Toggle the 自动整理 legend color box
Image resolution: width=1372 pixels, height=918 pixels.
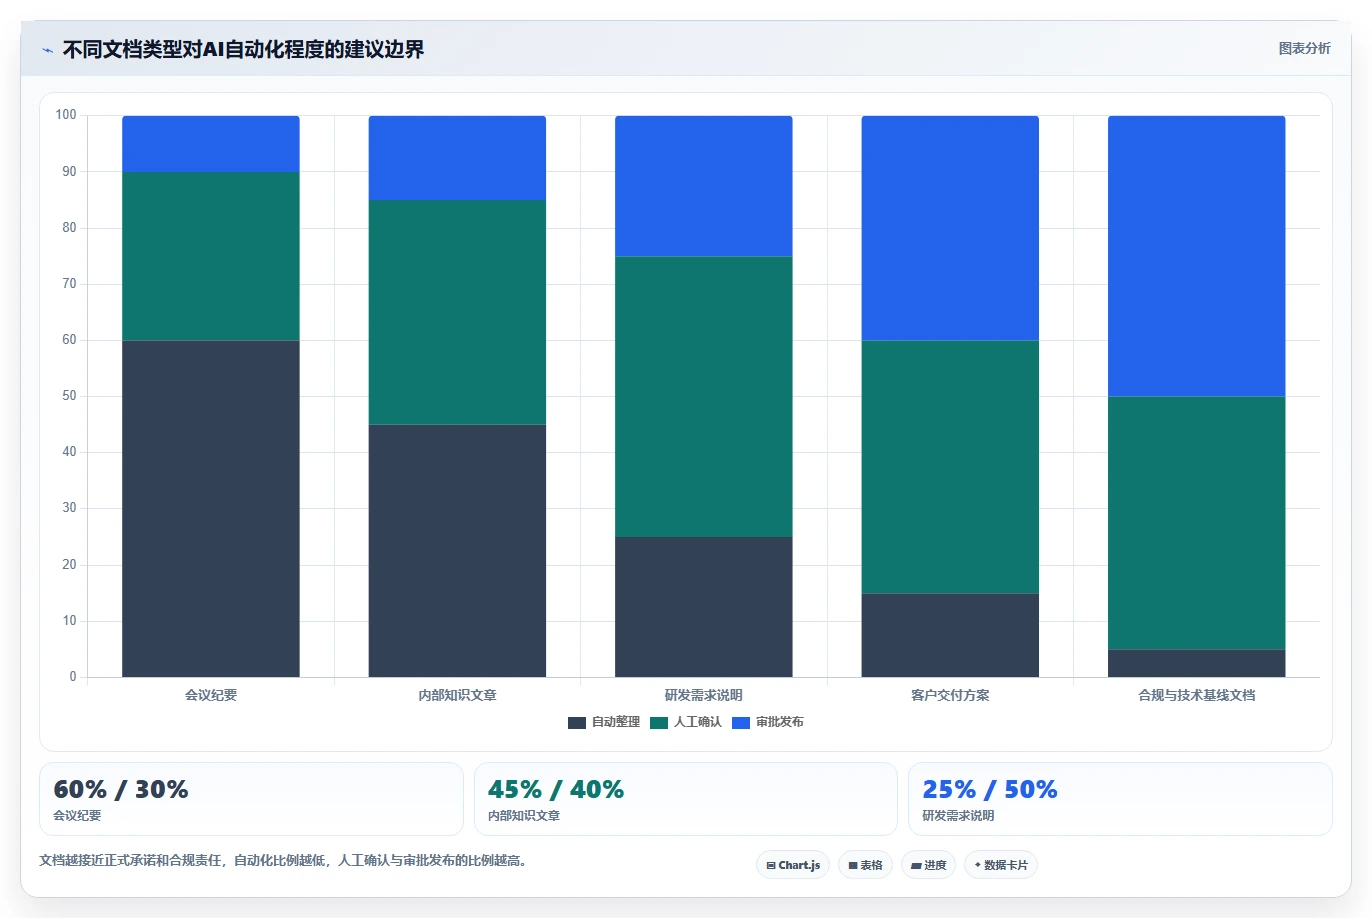click(576, 722)
